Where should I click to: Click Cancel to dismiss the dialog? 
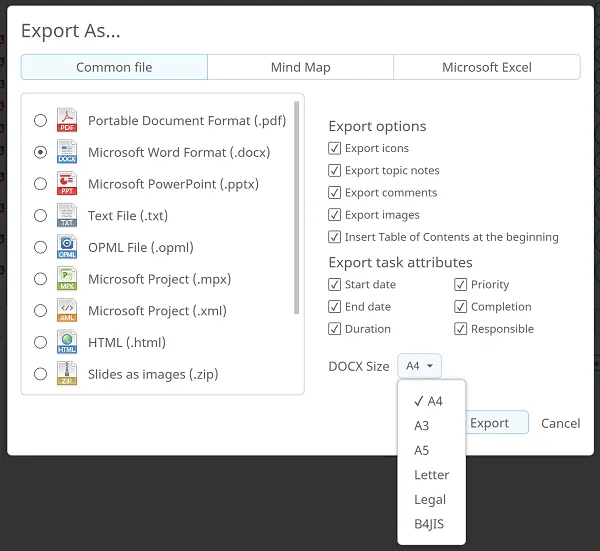pos(560,423)
